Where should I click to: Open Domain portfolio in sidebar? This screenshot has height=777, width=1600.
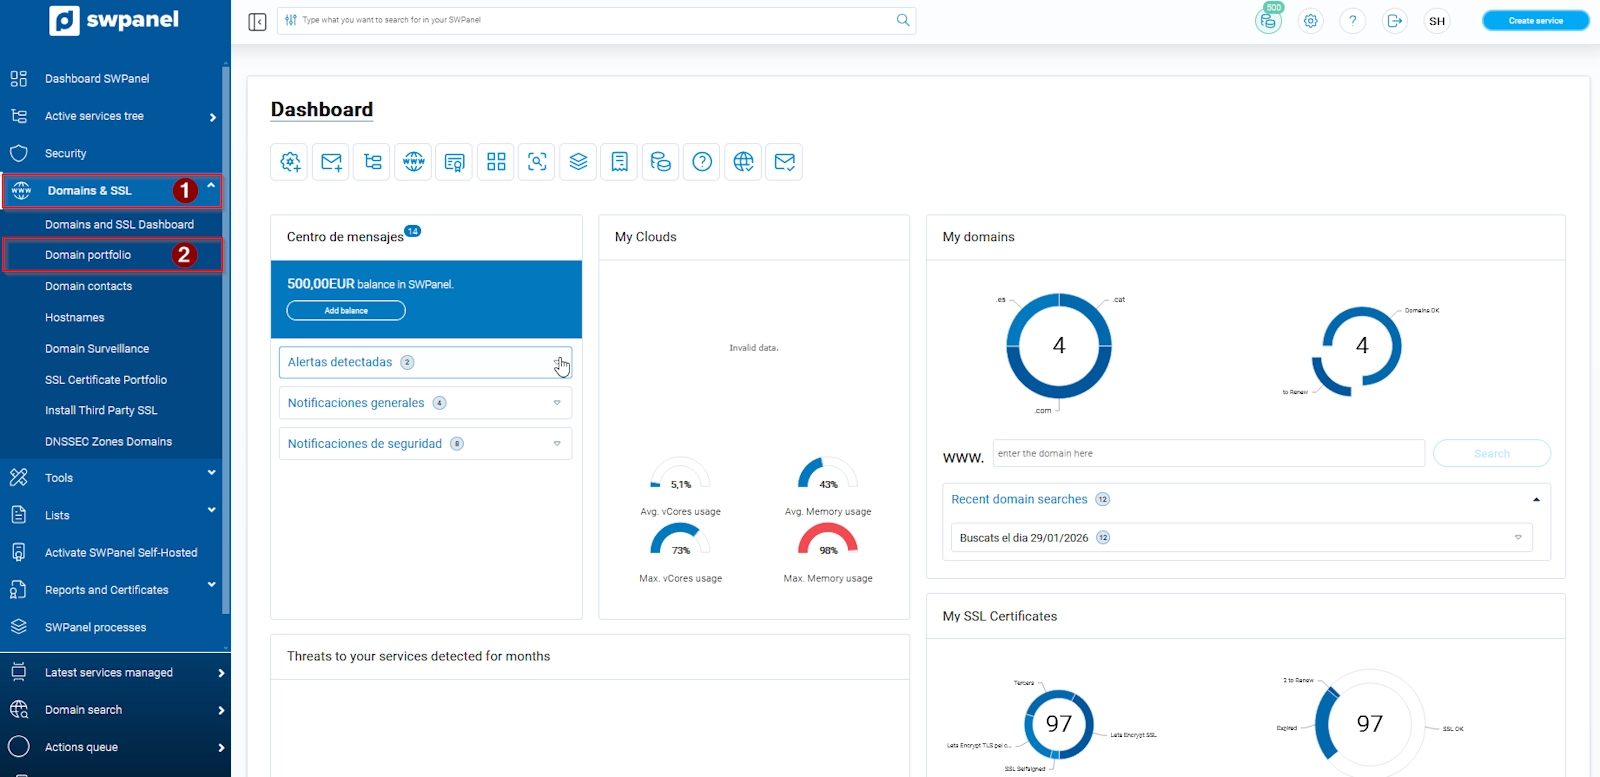click(x=88, y=255)
